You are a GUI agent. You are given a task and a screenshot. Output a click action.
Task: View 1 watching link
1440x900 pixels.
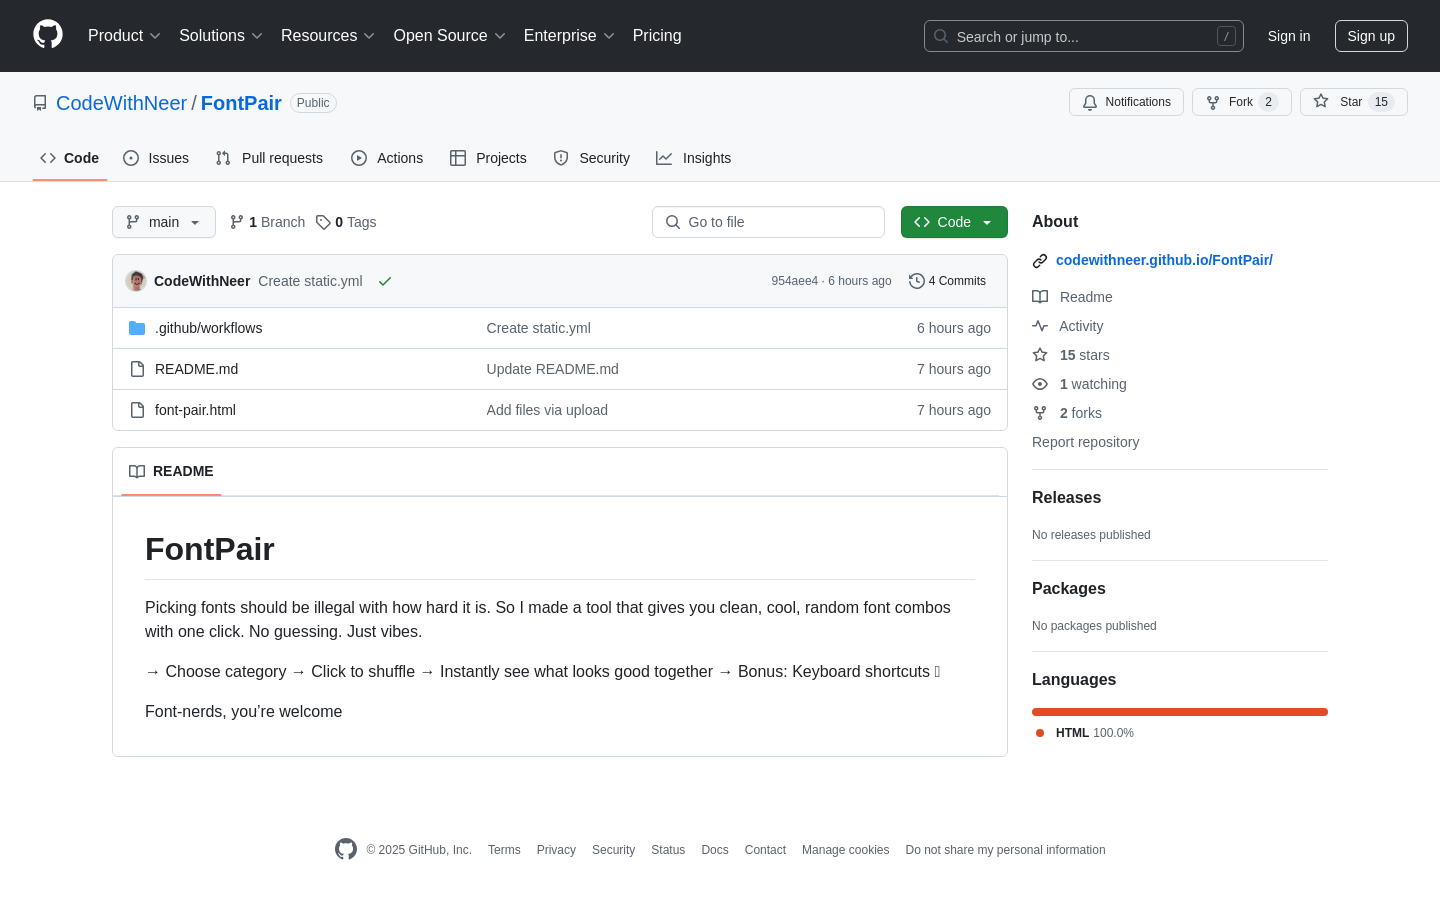1079,384
